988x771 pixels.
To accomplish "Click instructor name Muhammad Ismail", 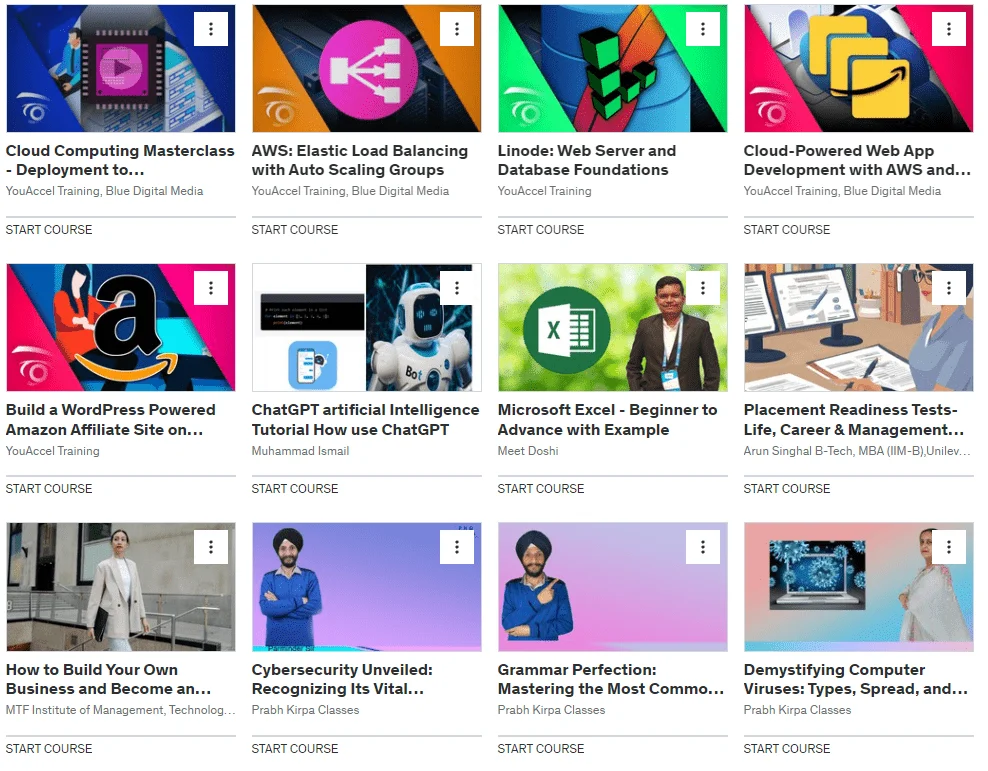I will tap(301, 451).
